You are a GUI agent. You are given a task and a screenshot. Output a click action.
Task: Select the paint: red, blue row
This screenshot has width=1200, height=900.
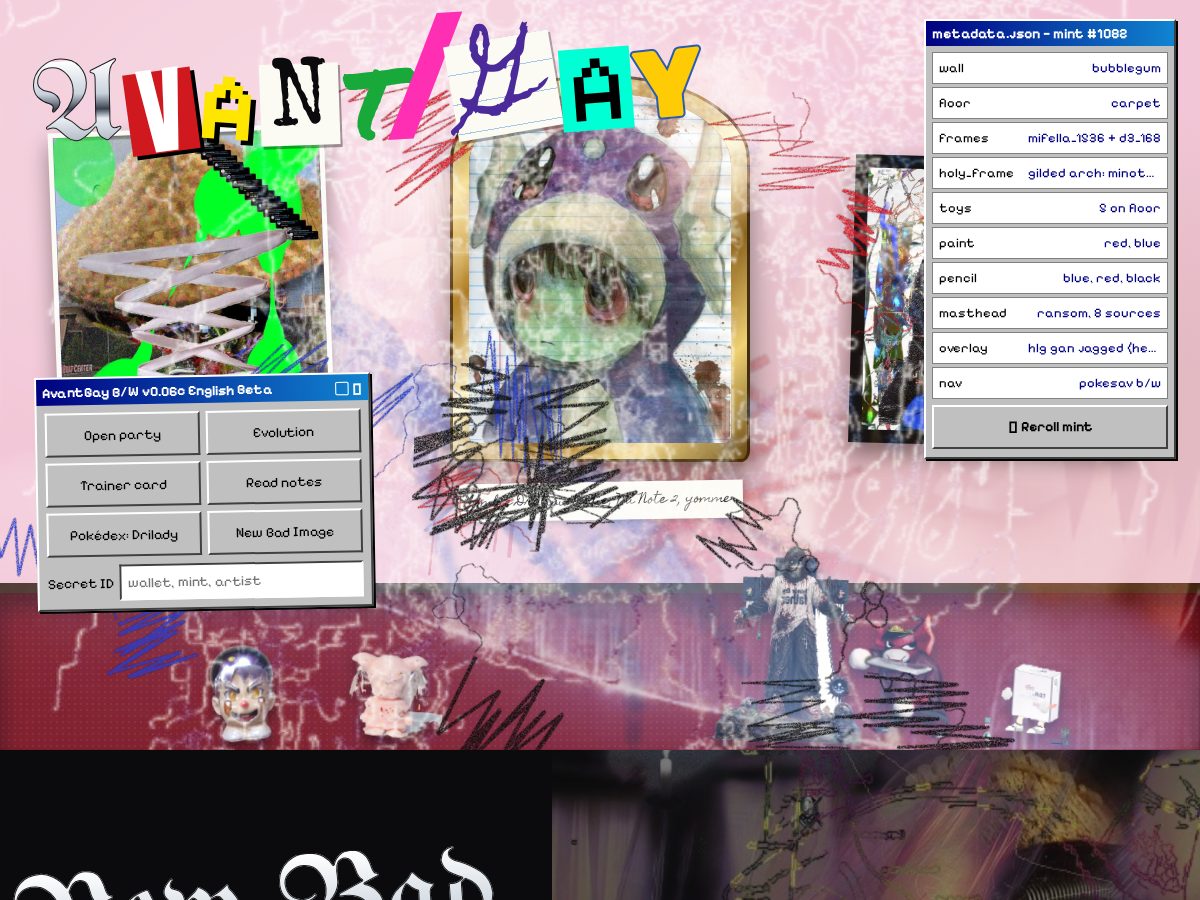point(1050,243)
